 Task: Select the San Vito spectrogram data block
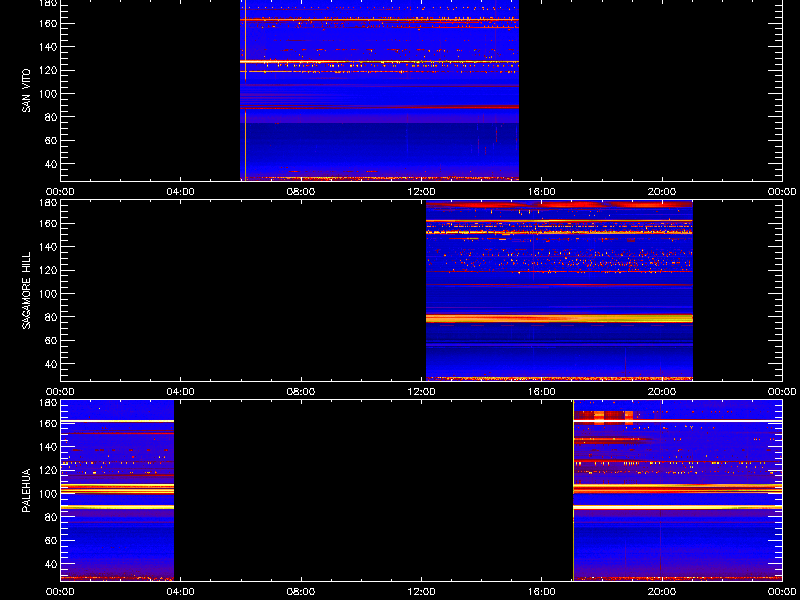(380, 90)
